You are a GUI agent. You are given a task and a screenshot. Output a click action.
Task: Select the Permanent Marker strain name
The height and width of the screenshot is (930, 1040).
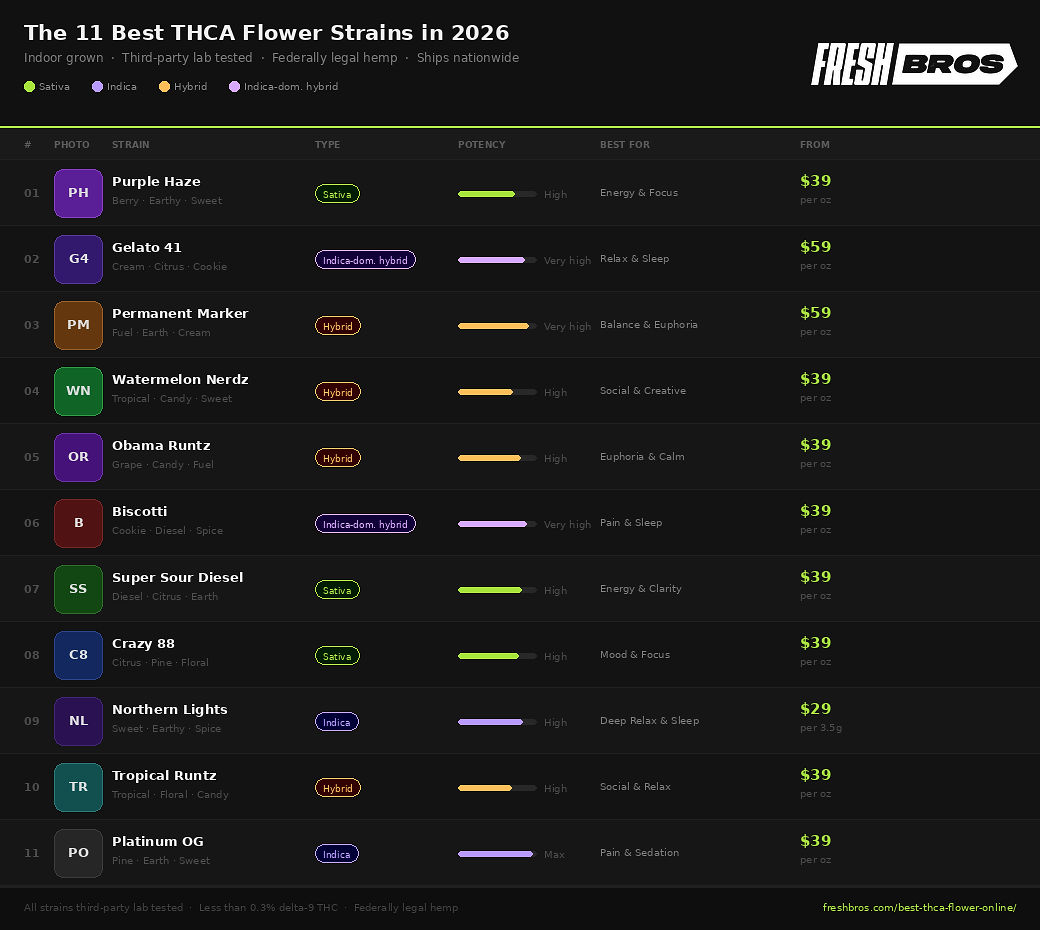pyautogui.click(x=180, y=313)
